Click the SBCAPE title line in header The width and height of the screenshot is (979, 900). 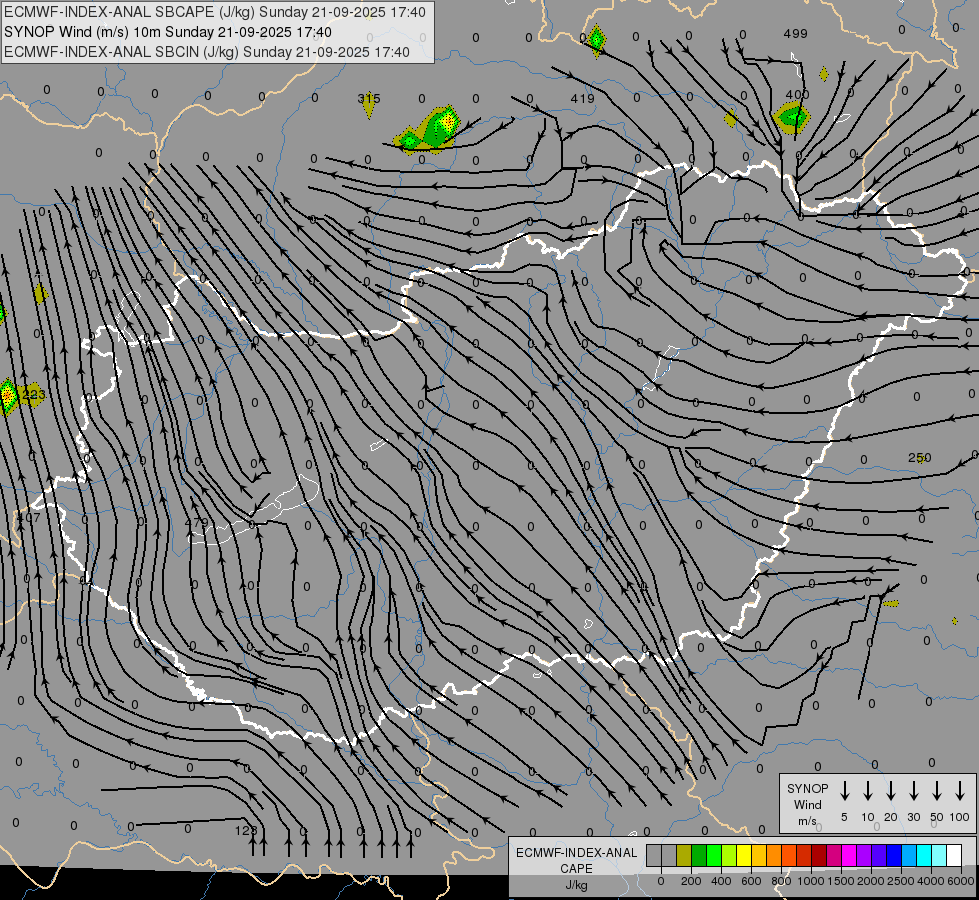215,12
